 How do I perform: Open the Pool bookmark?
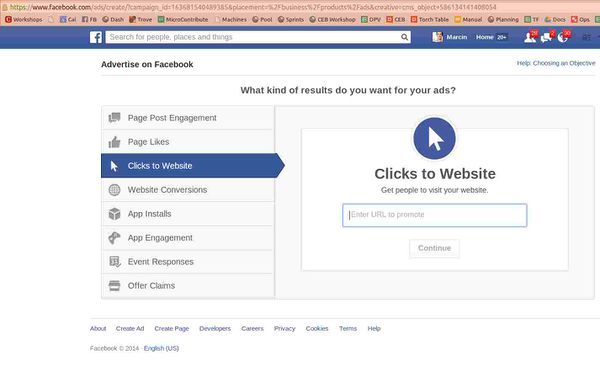click(x=262, y=19)
